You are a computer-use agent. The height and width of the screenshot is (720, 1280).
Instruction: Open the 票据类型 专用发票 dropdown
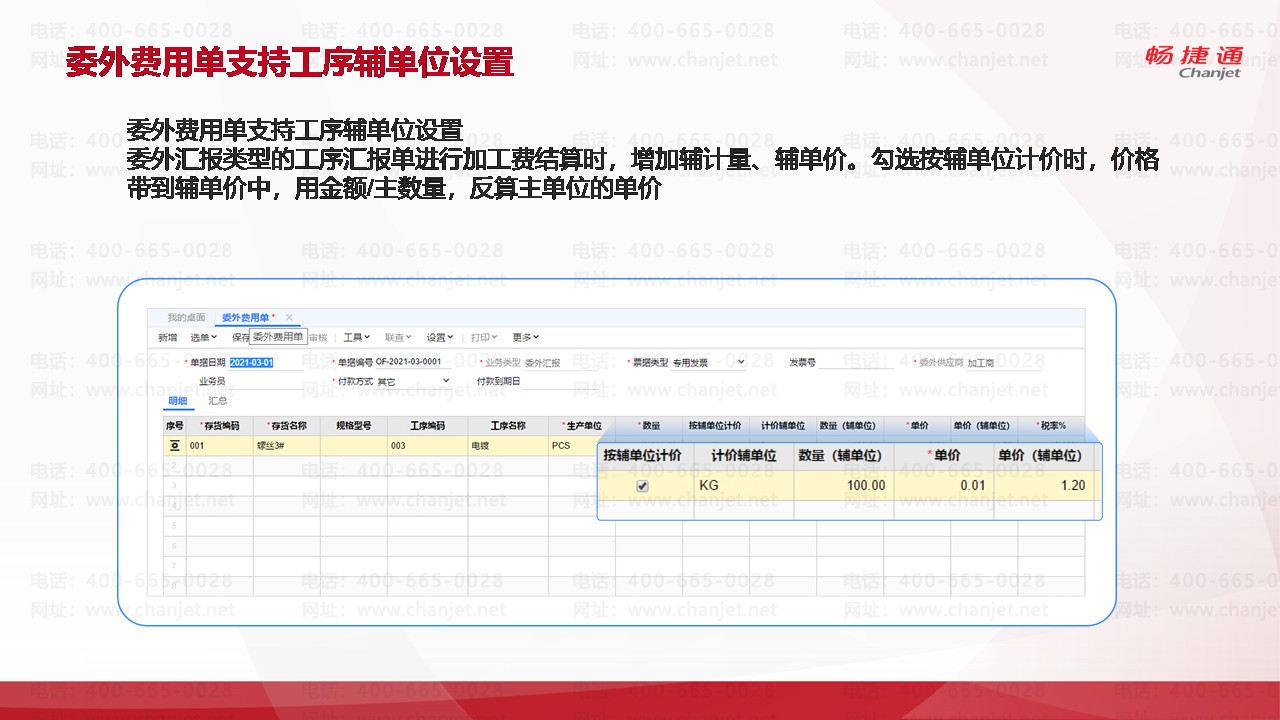pos(708,363)
